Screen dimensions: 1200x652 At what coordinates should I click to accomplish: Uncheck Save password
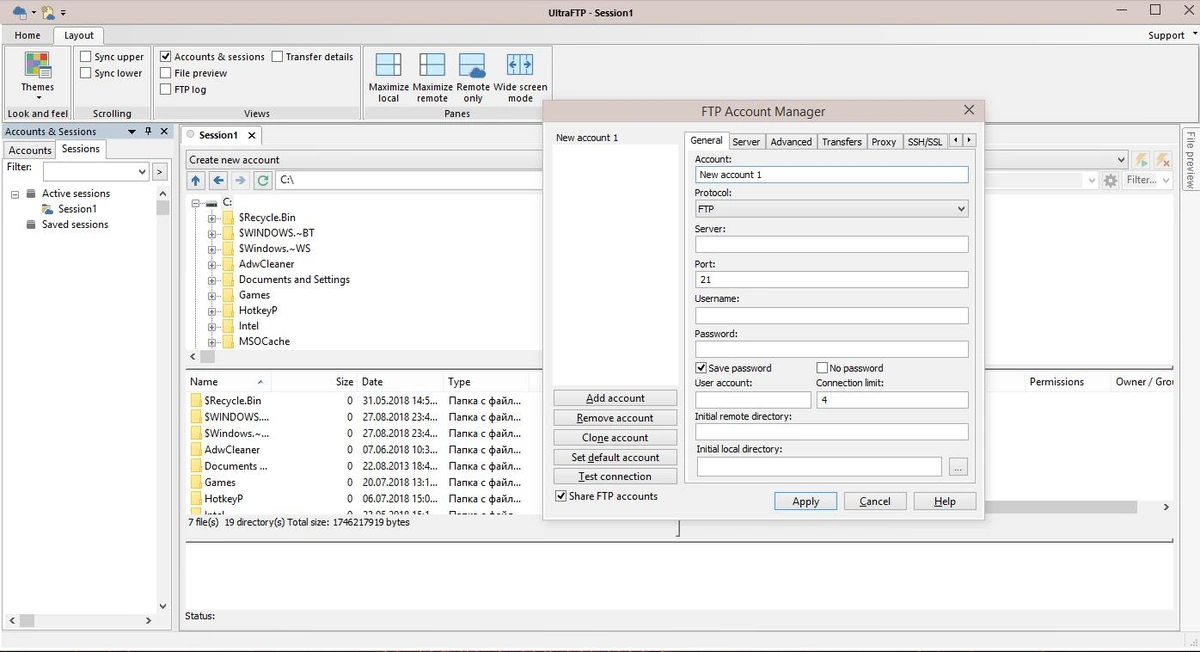(701, 368)
